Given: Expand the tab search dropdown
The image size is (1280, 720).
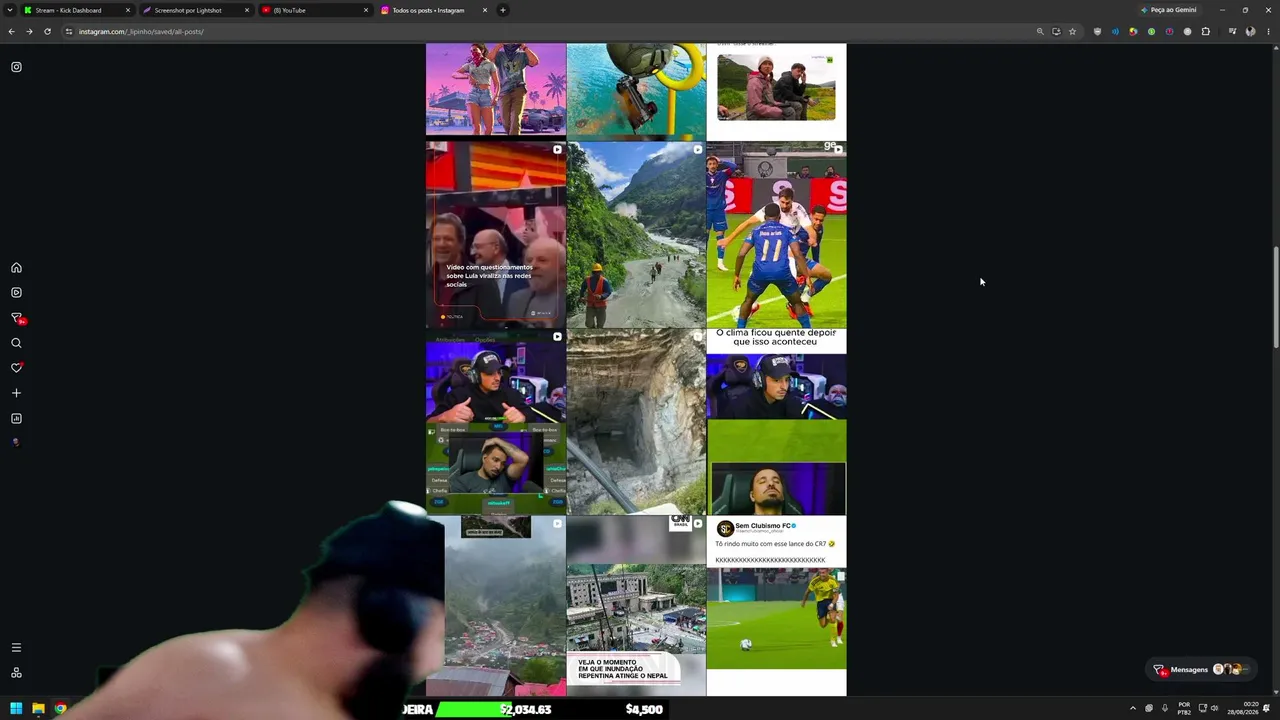Looking at the screenshot, I should point(10,10).
